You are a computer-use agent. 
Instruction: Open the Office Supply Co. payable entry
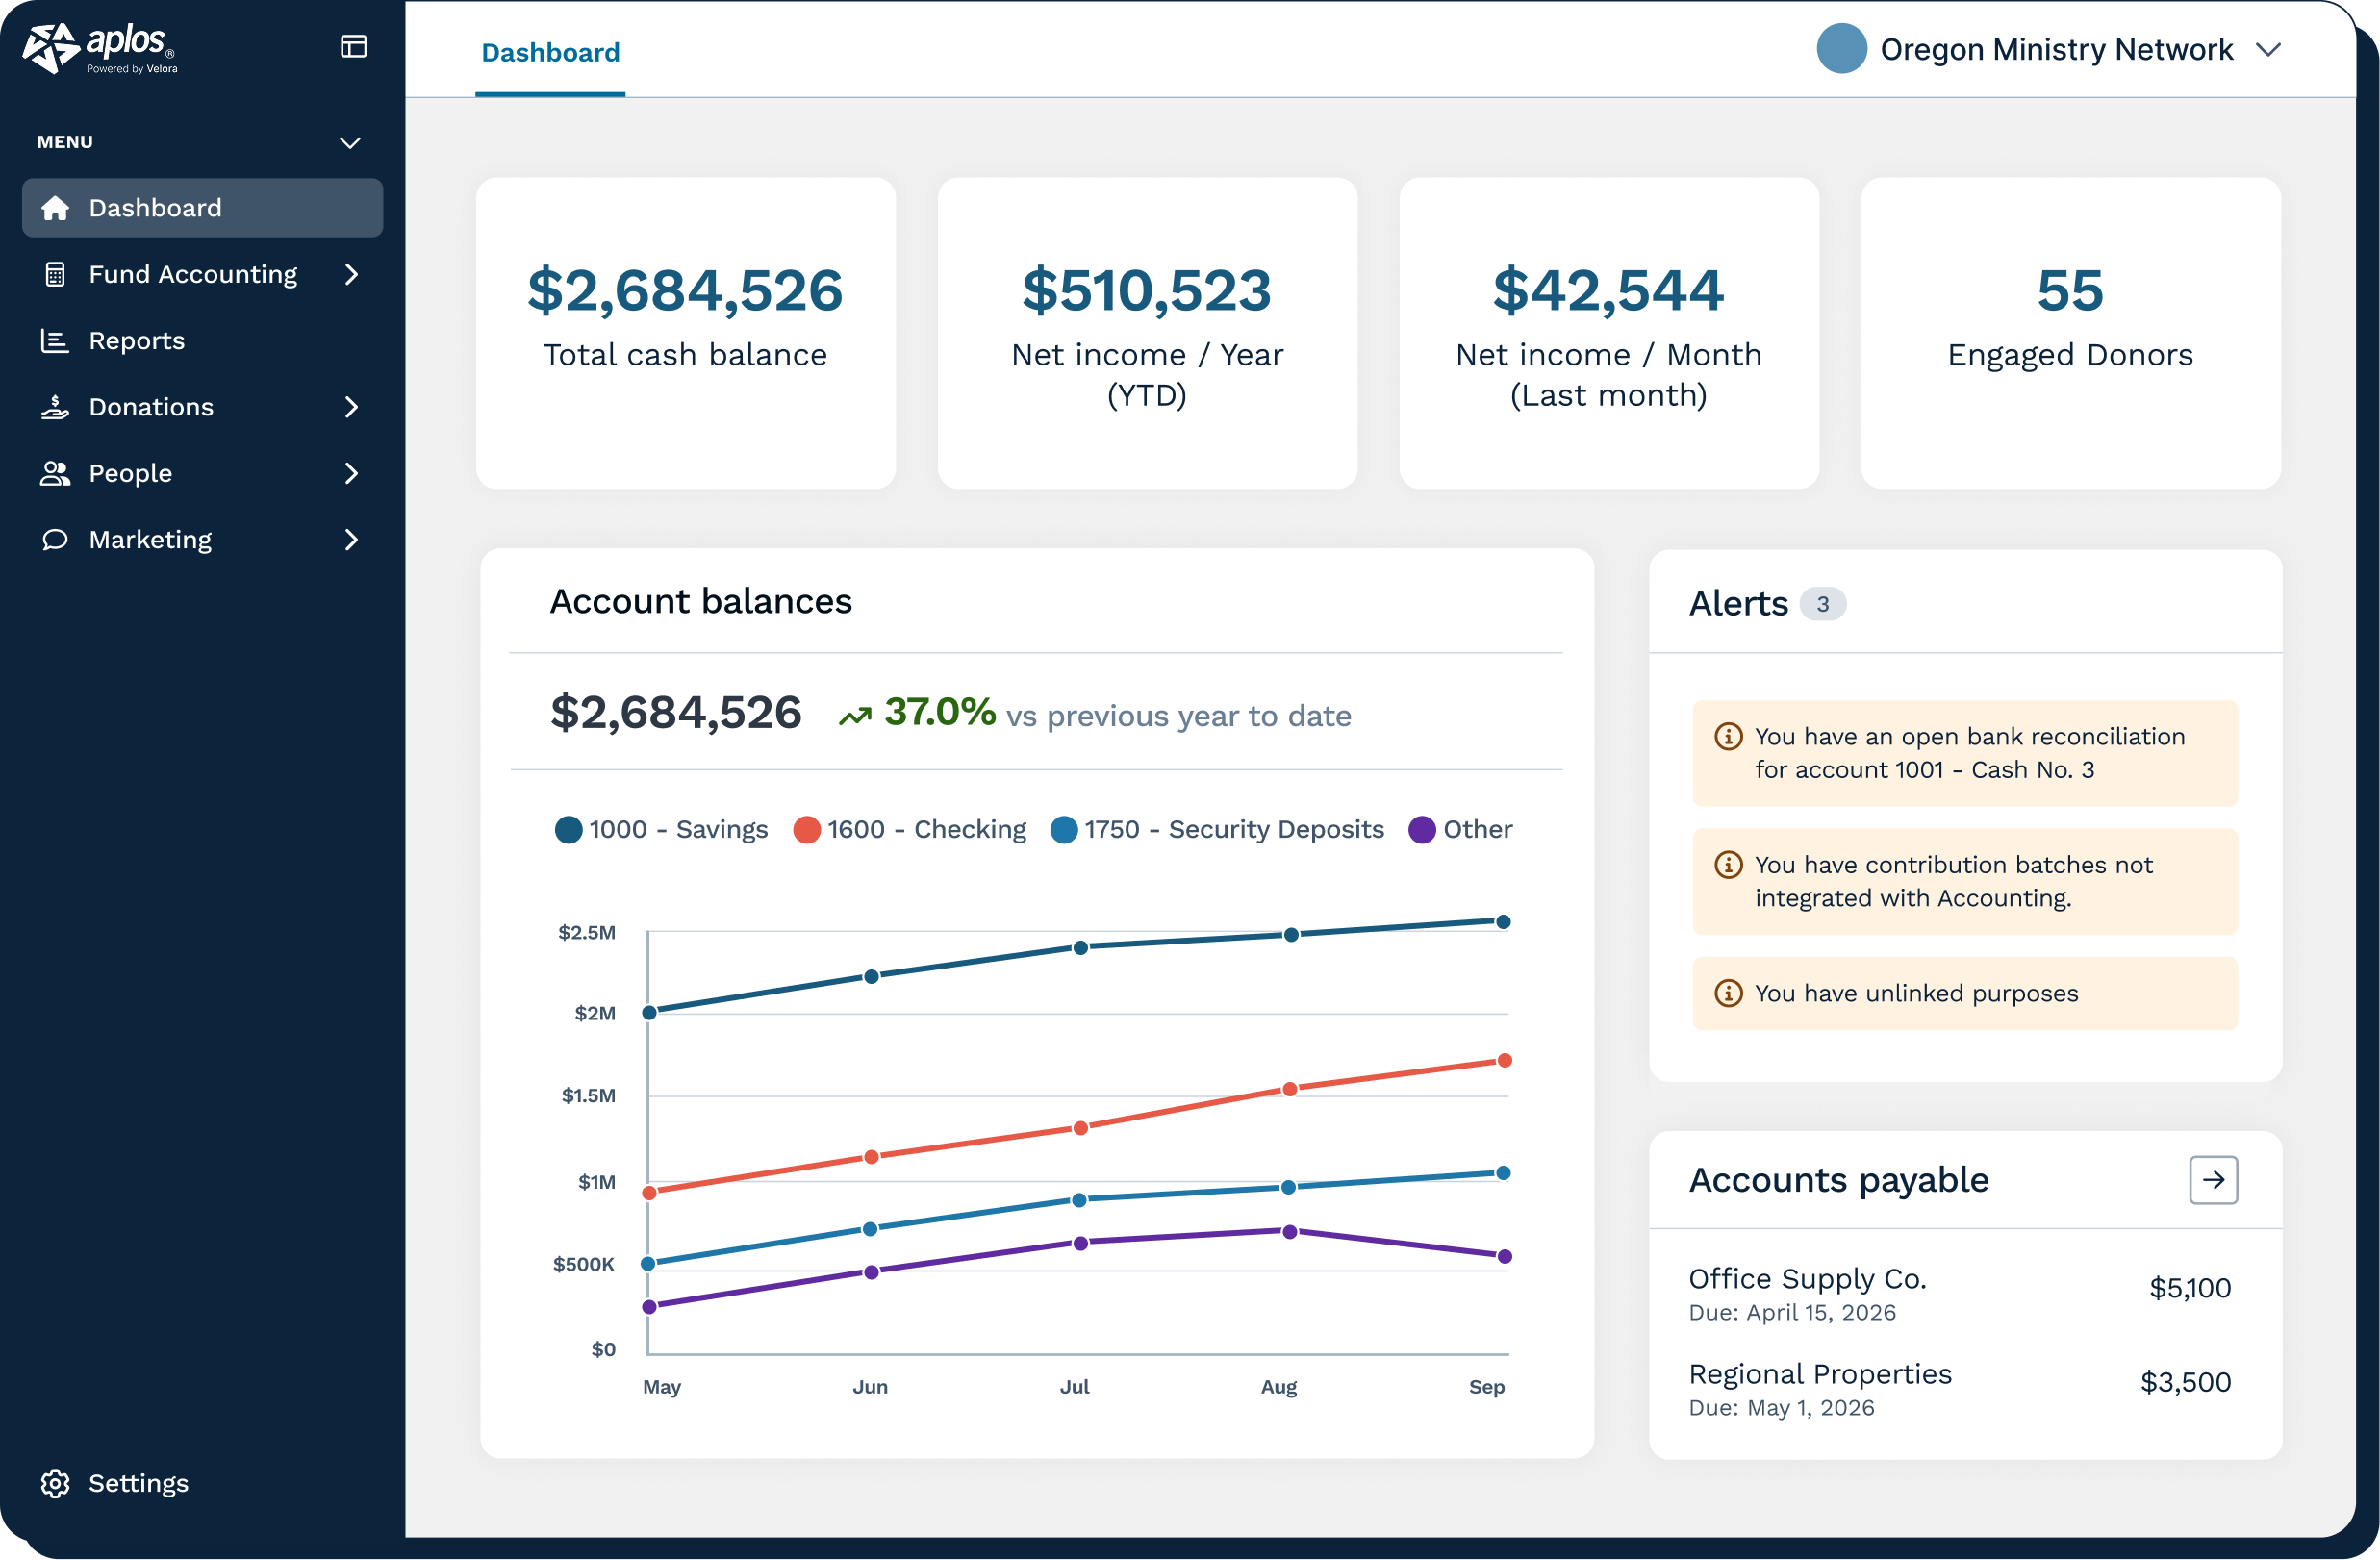pyautogui.click(x=1960, y=1293)
